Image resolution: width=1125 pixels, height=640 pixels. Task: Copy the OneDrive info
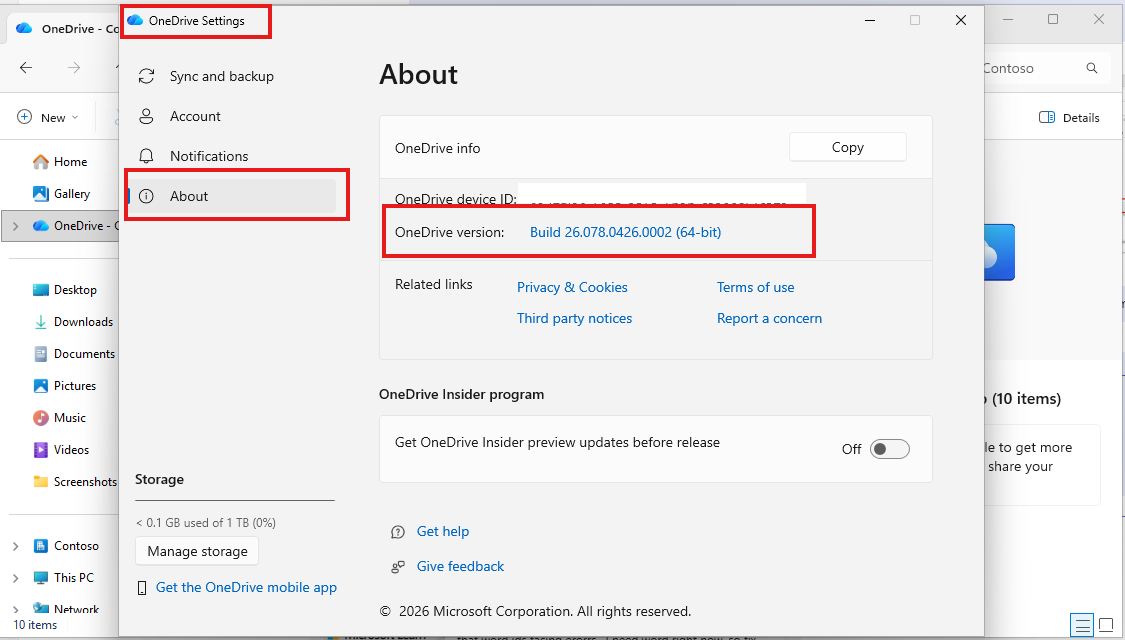847,147
